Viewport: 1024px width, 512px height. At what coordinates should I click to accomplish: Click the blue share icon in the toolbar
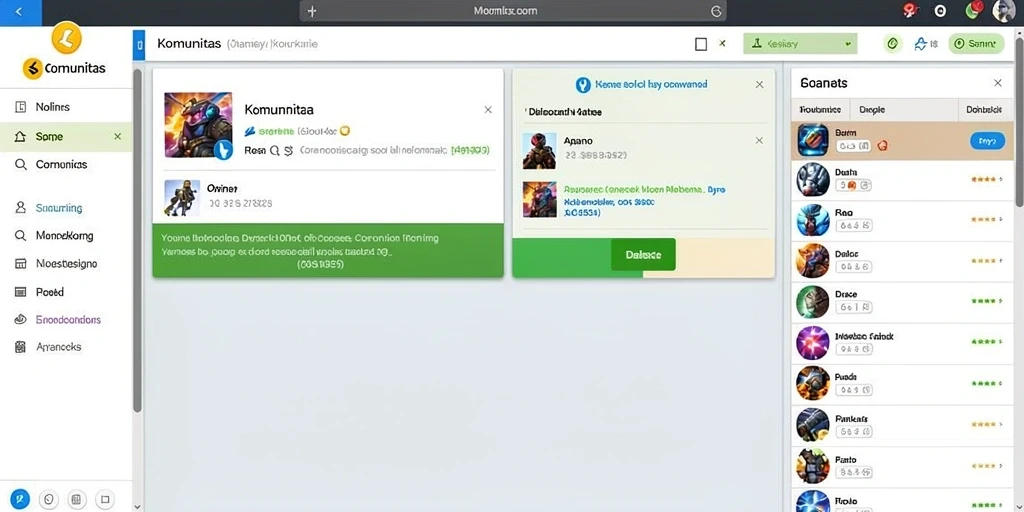[921, 44]
